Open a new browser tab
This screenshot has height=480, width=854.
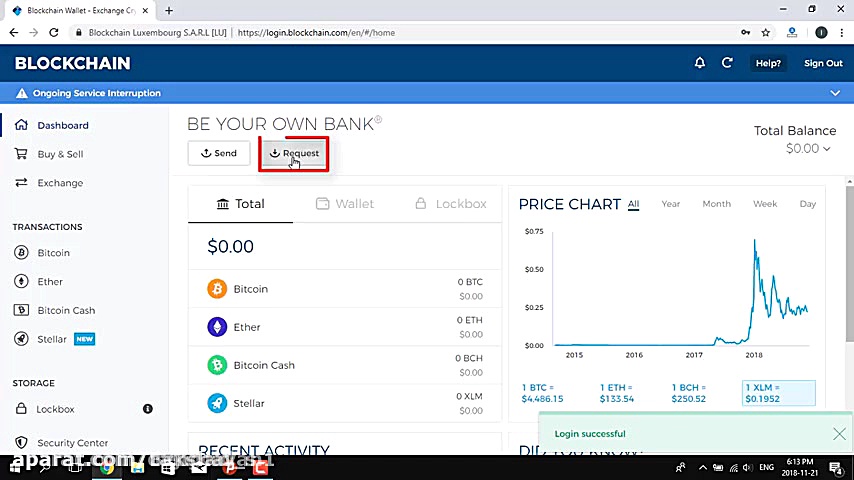tap(169, 10)
